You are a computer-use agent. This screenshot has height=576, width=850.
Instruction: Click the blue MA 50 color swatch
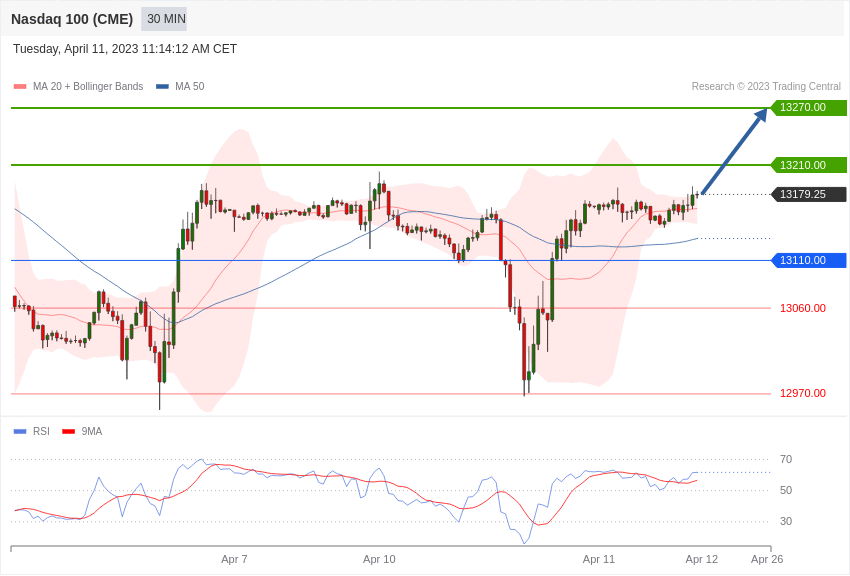click(x=162, y=86)
